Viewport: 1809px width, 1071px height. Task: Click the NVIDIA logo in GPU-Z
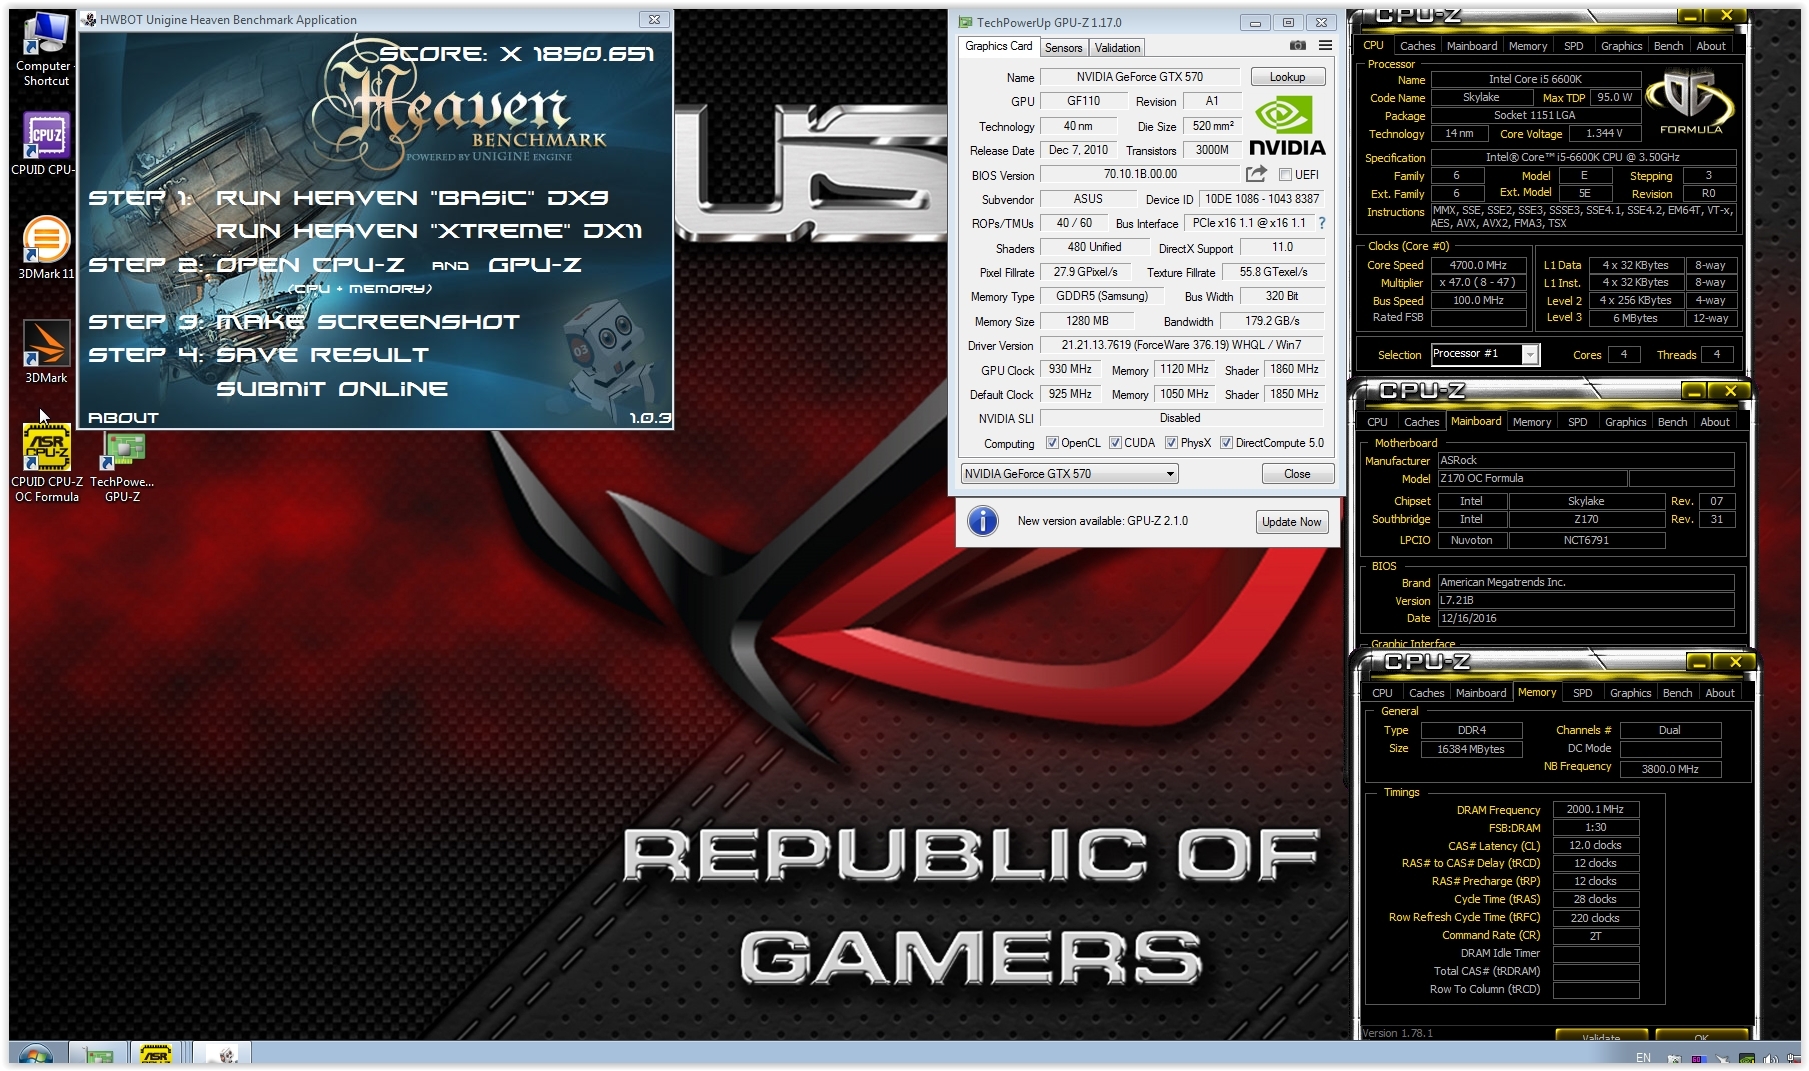pos(1287,127)
